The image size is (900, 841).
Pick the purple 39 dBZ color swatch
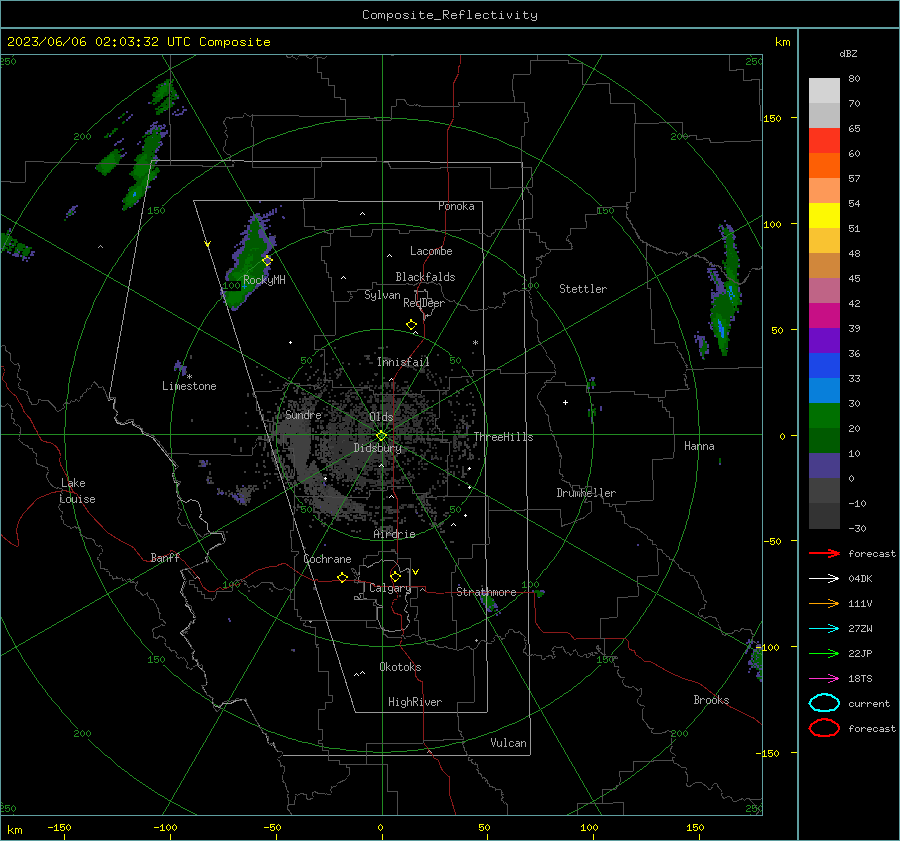[824, 340]
